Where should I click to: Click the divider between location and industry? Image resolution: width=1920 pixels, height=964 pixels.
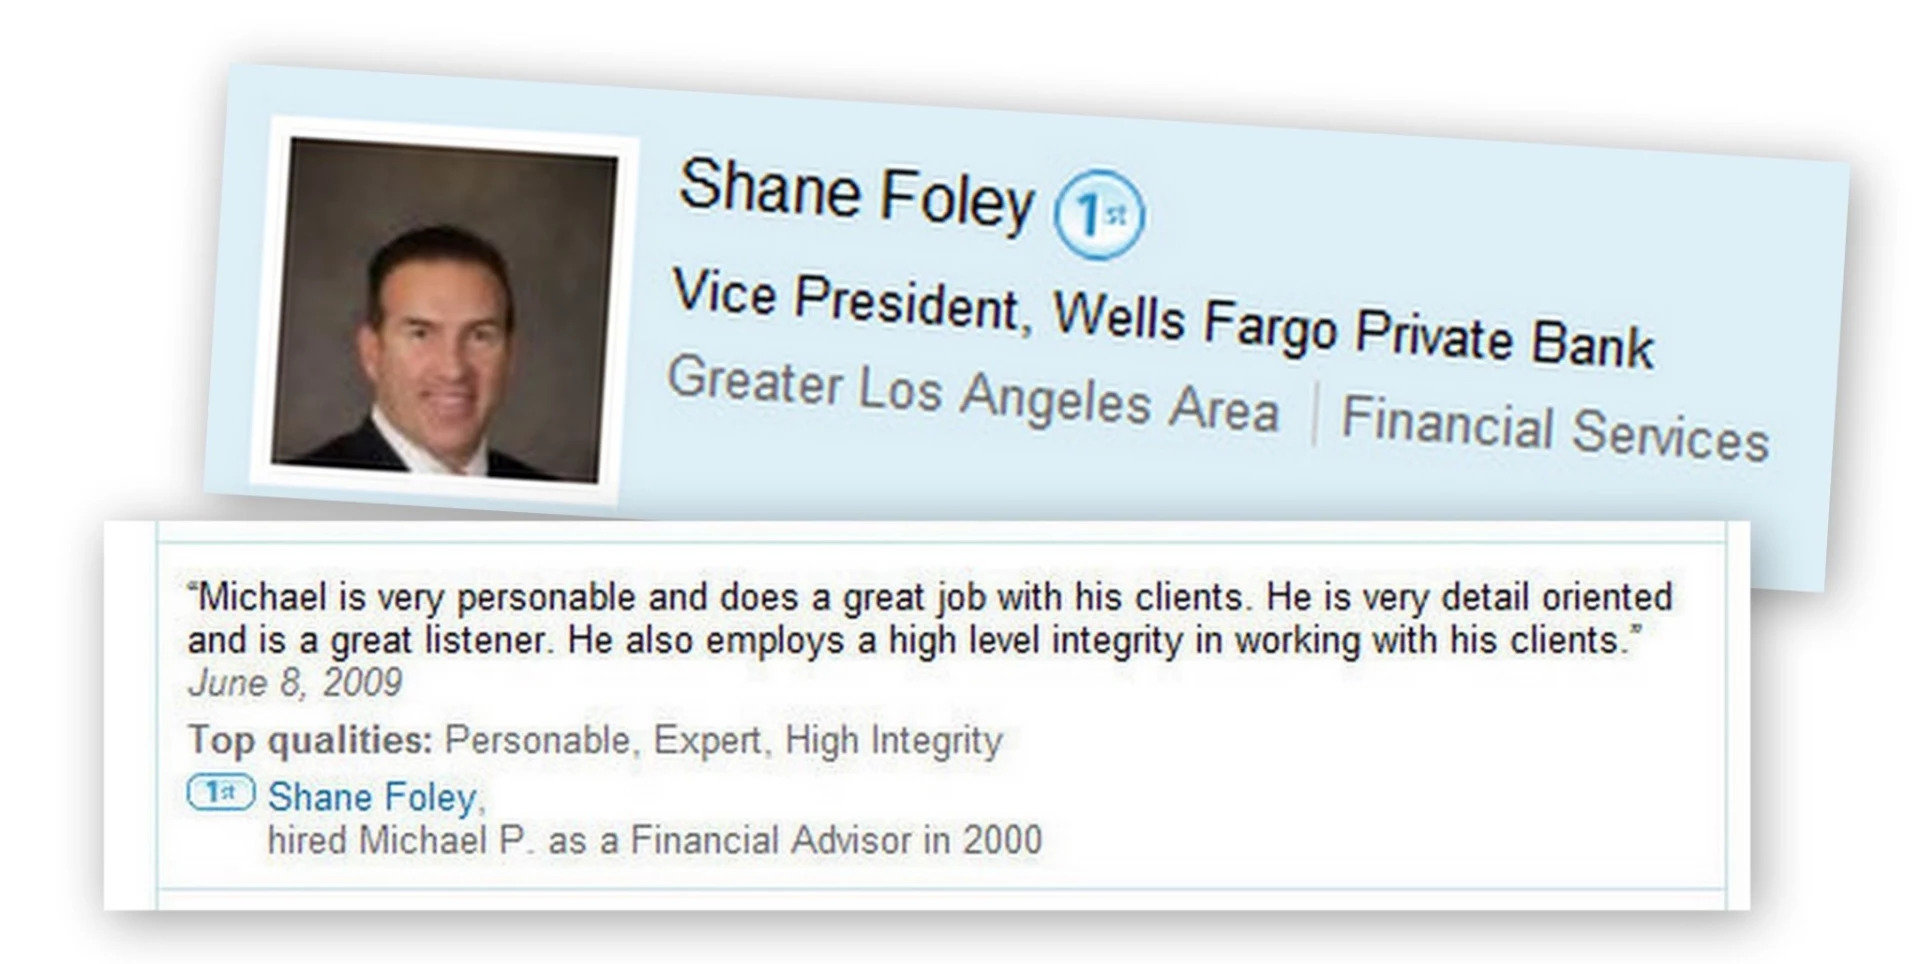[x=1312, y=413]
